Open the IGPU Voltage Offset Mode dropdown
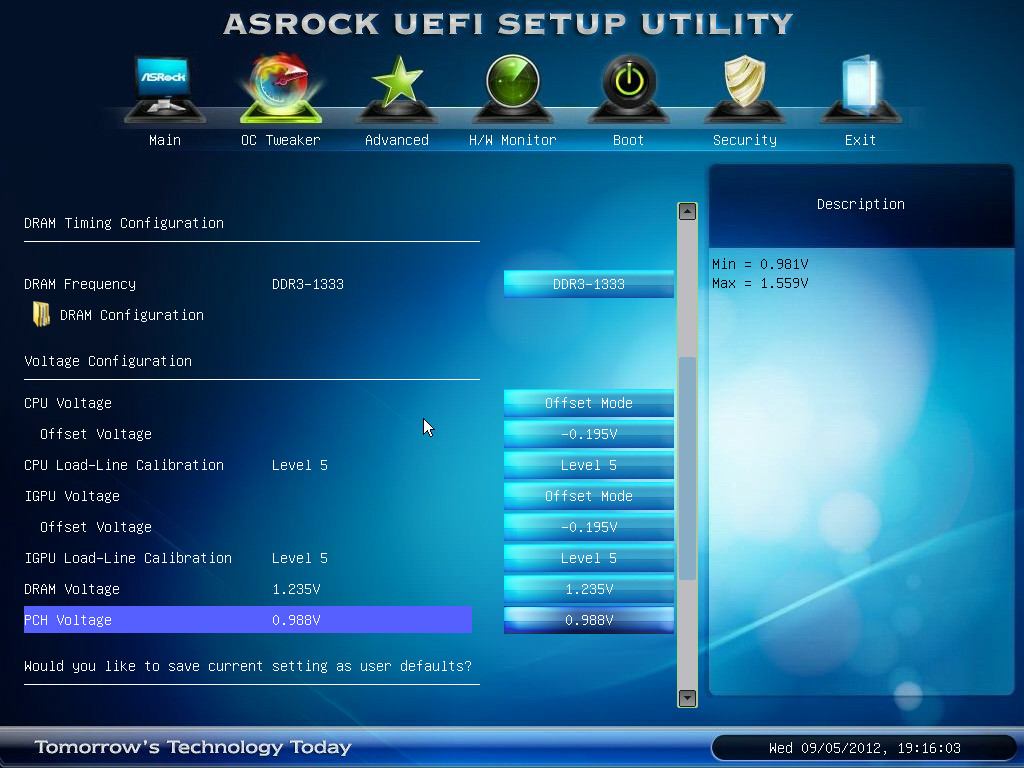Screen dimensions: 1024x768 588,496
